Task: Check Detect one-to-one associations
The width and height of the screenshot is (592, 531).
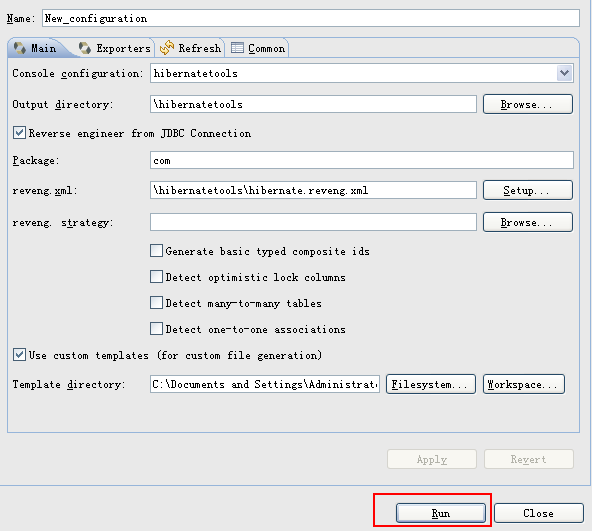Action: click(x=156, y=329)
